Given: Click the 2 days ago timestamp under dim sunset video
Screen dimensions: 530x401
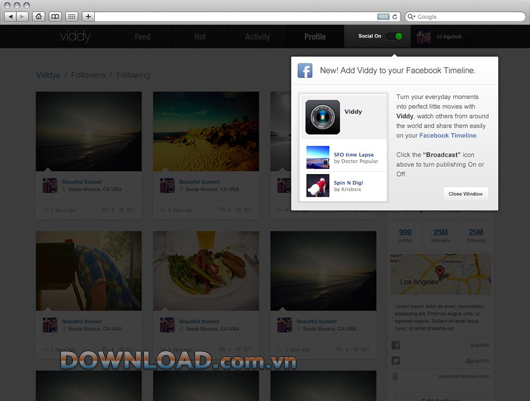Looking at the screenshot, I should click(63, 210).
